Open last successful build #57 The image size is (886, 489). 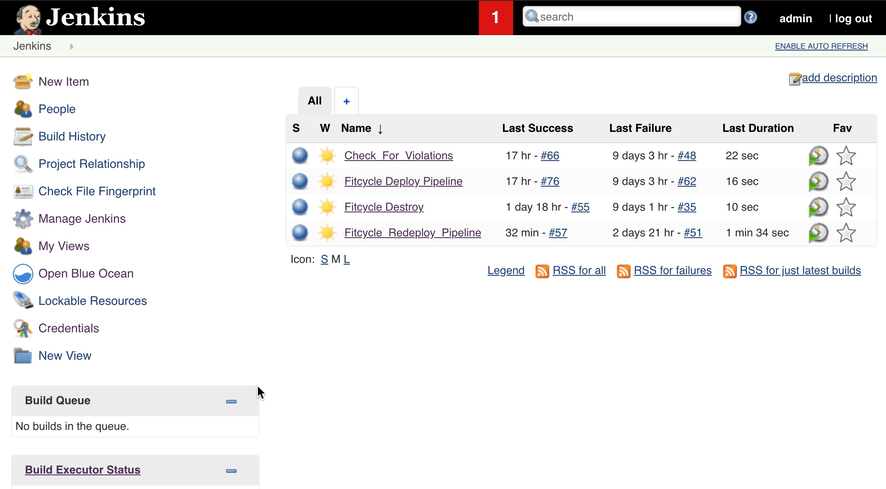coord(558,232)
